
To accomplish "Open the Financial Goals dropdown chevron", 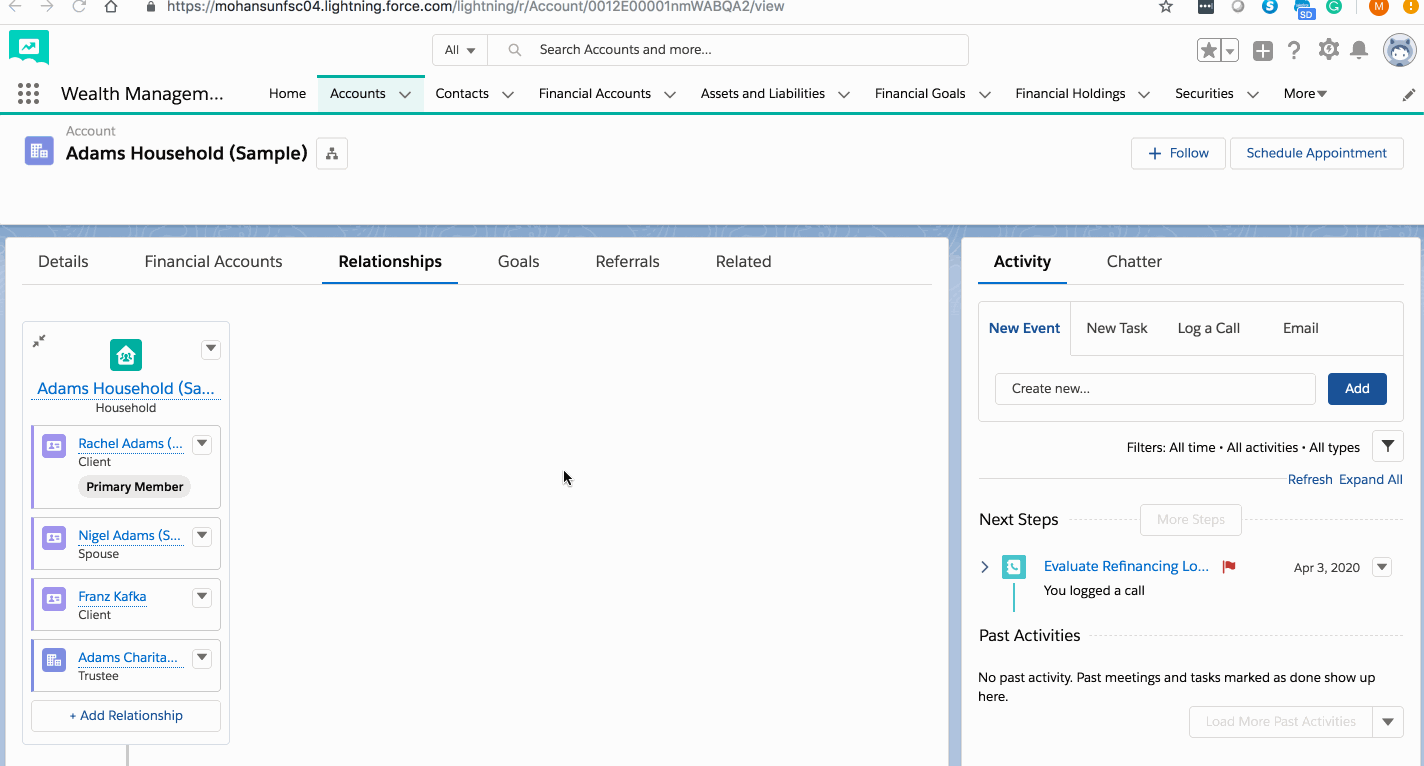I will pos(985,94).
